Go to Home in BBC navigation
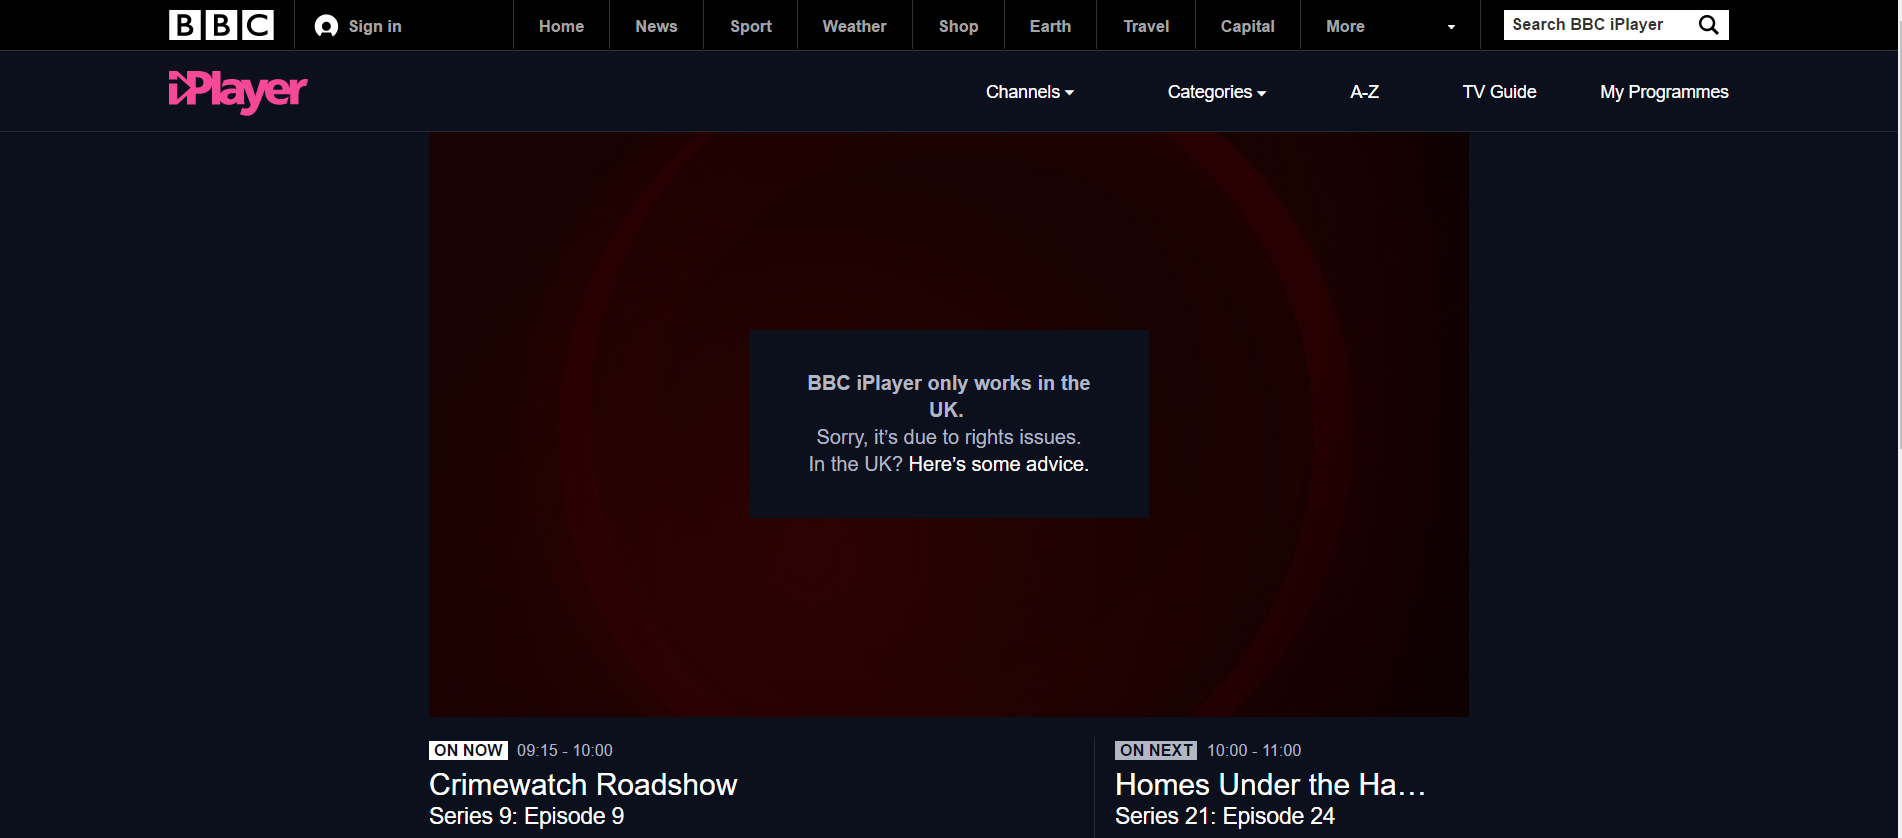The width and height of the screenshot is (1902, 838). click(x=561, y=26)
